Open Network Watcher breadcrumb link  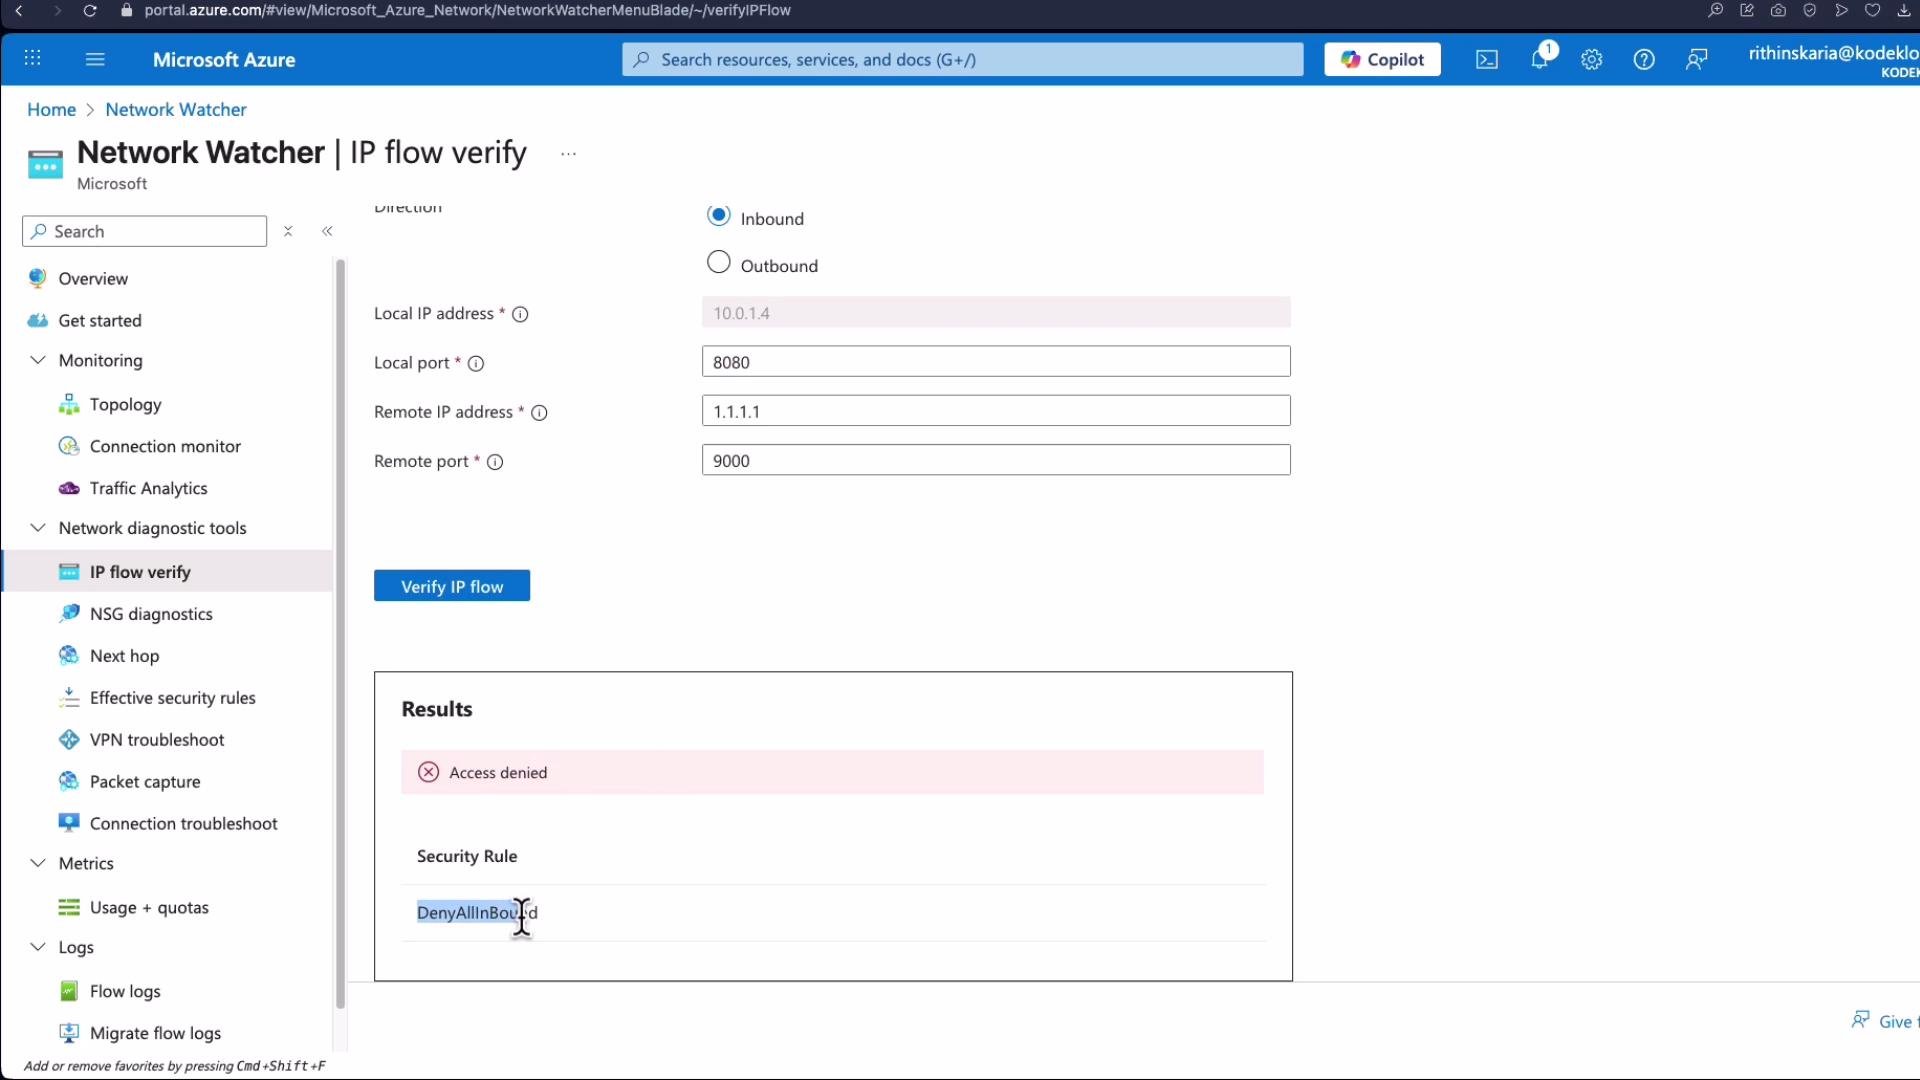coord(176,109)
